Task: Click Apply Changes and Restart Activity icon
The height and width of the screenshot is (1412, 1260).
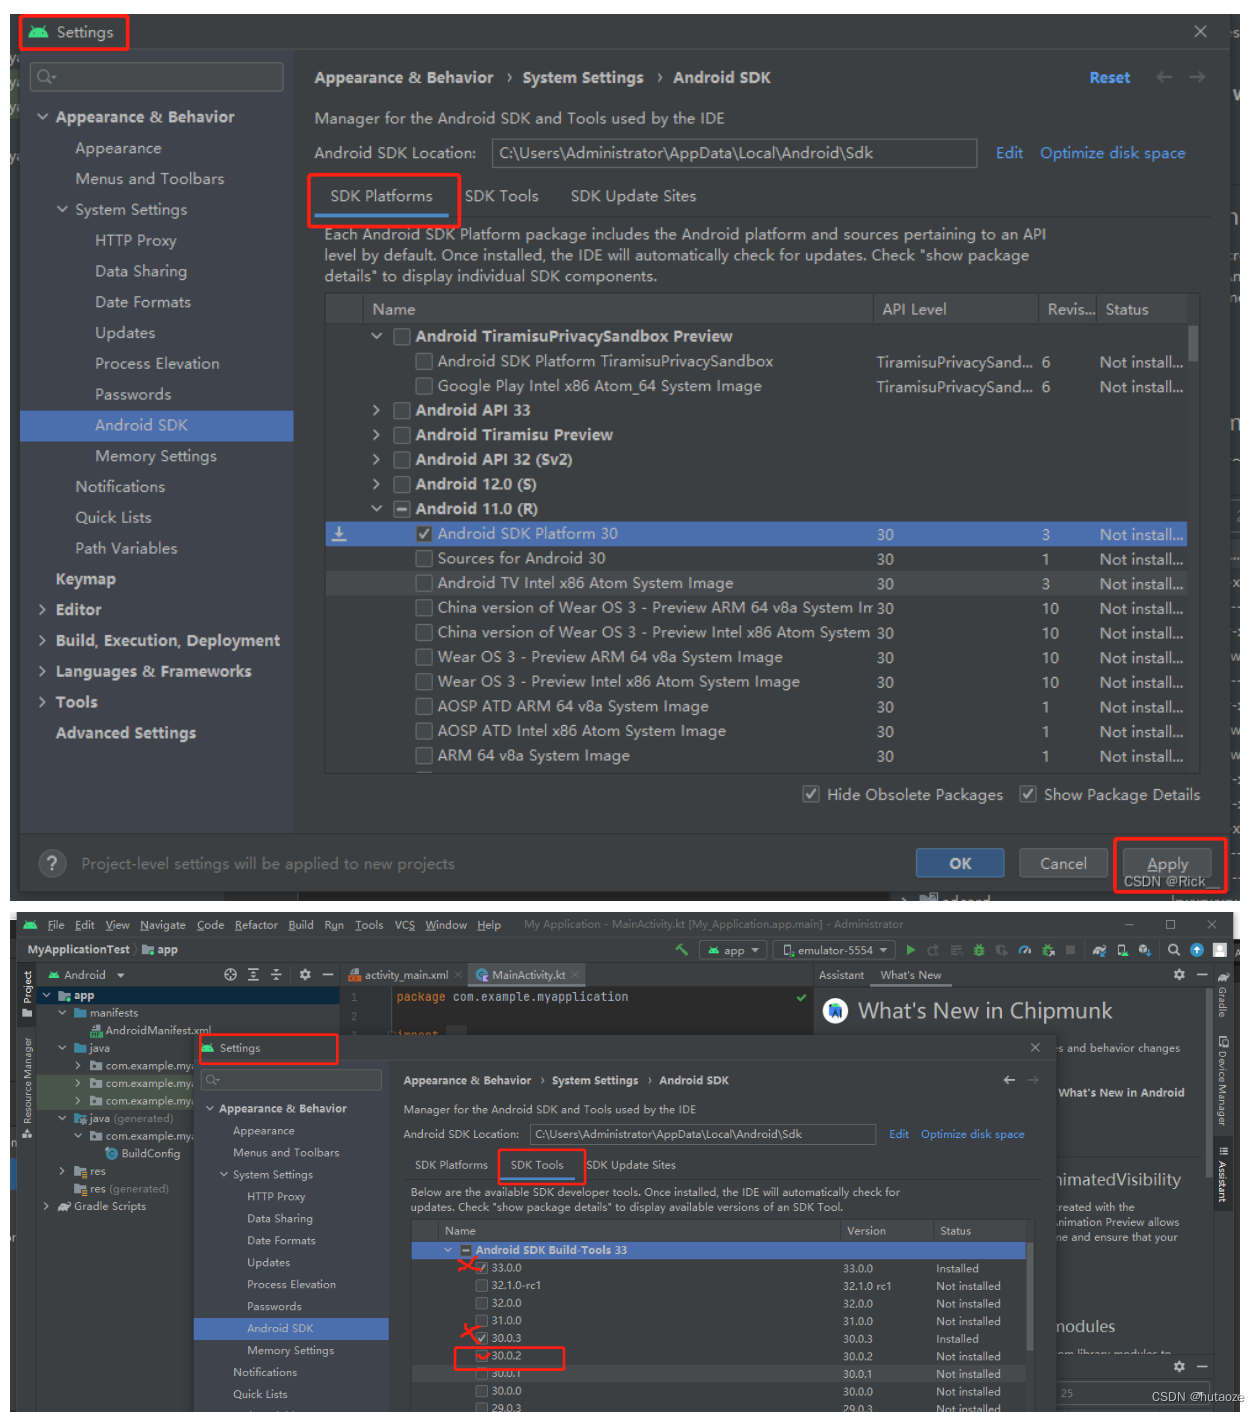Action: coord(932,950)
